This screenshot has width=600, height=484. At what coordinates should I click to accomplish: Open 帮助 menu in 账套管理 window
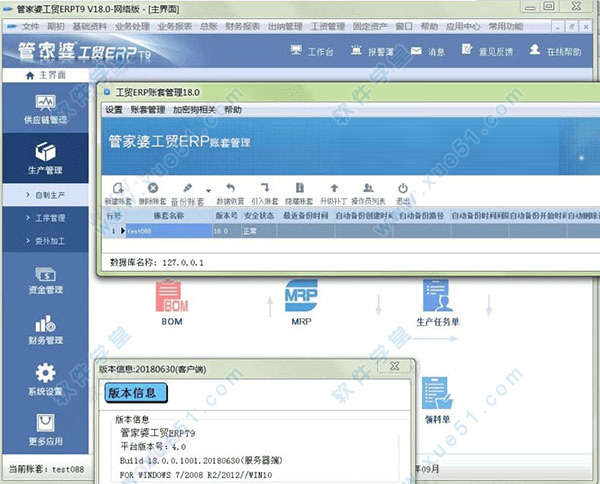233,110
